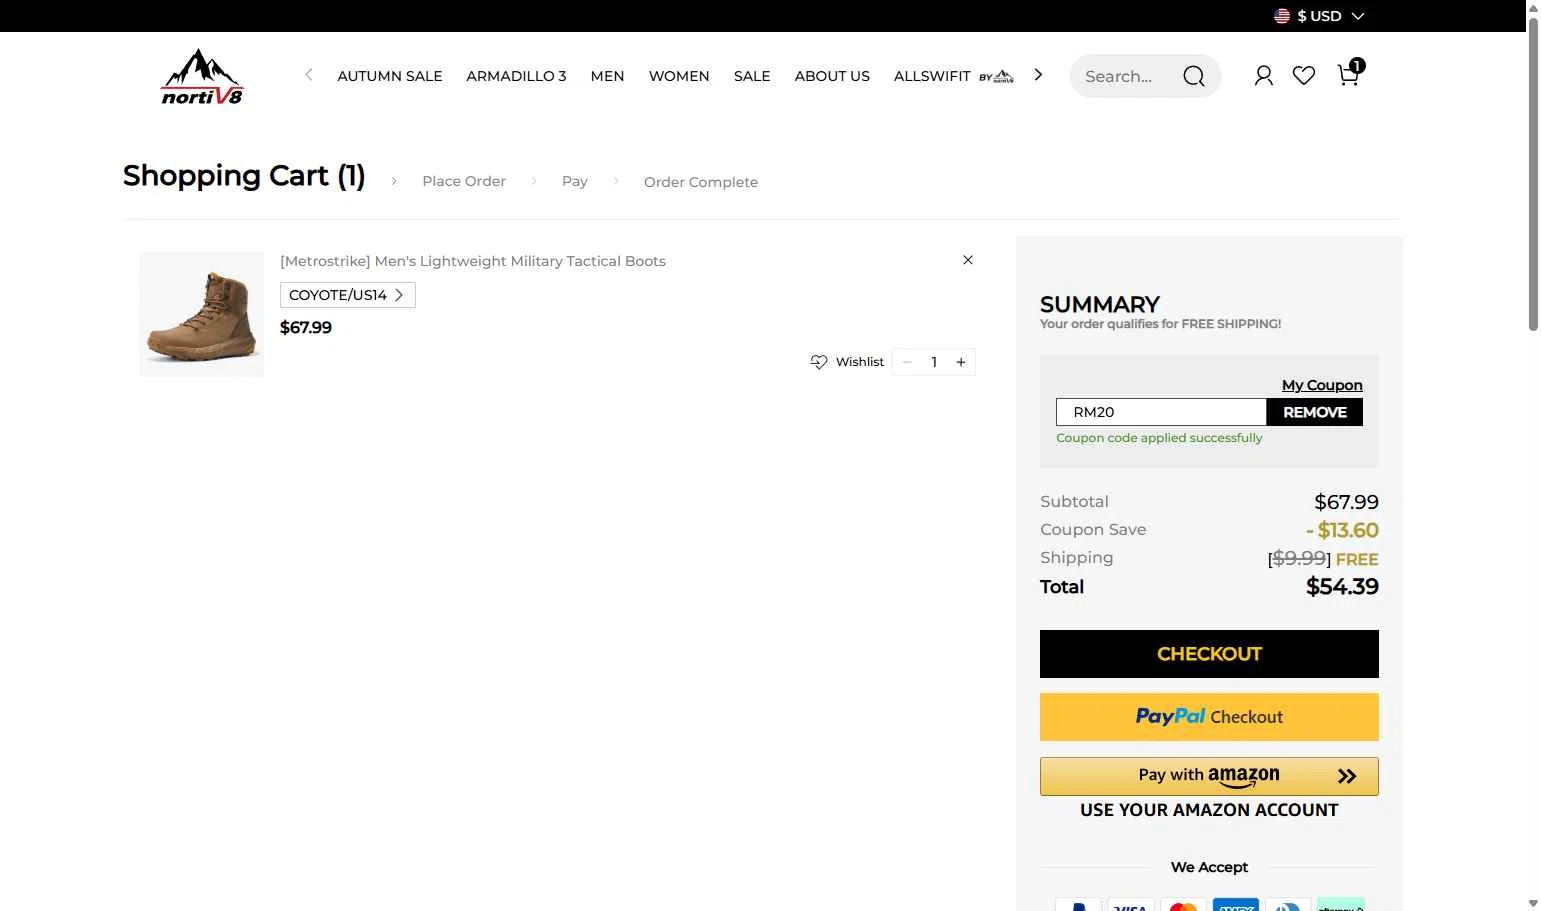
Task: Click Coupon code applied successfully message
Action: (1159, 438)
